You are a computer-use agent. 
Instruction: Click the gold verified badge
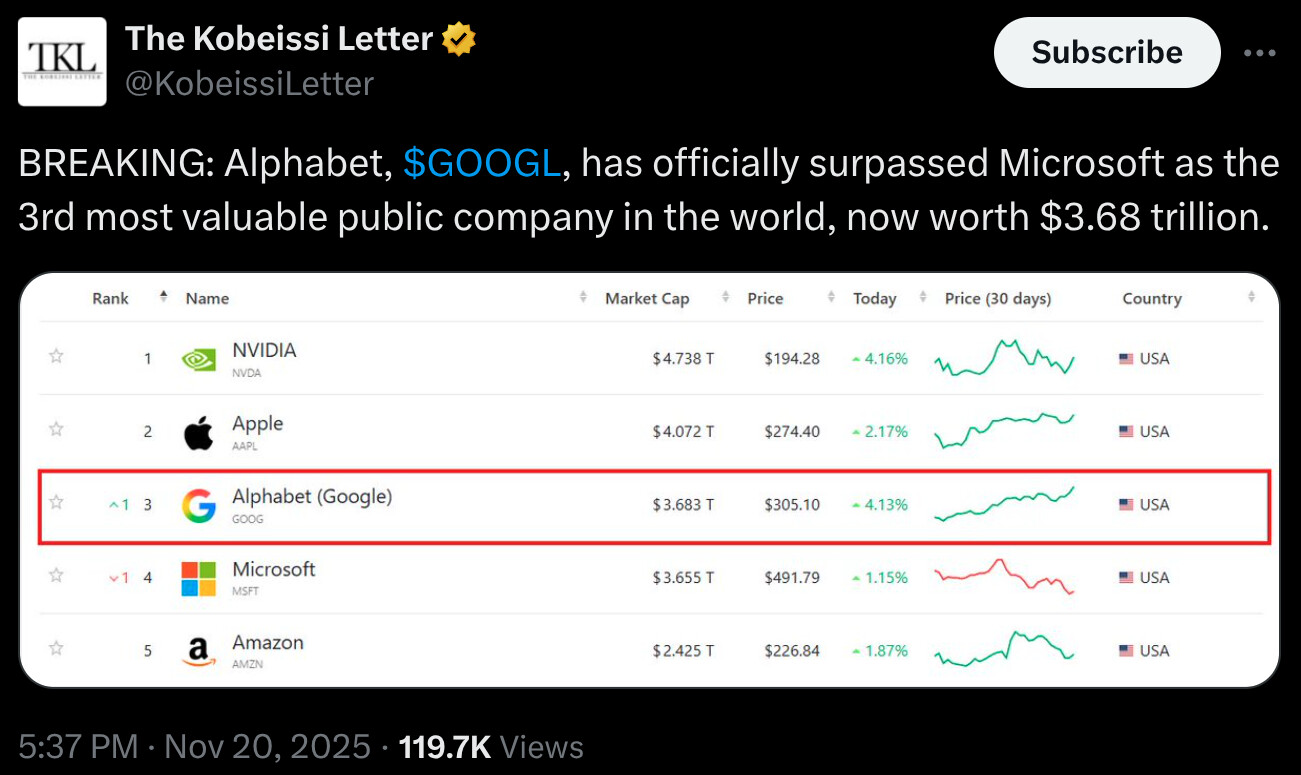tap(458, 40)
